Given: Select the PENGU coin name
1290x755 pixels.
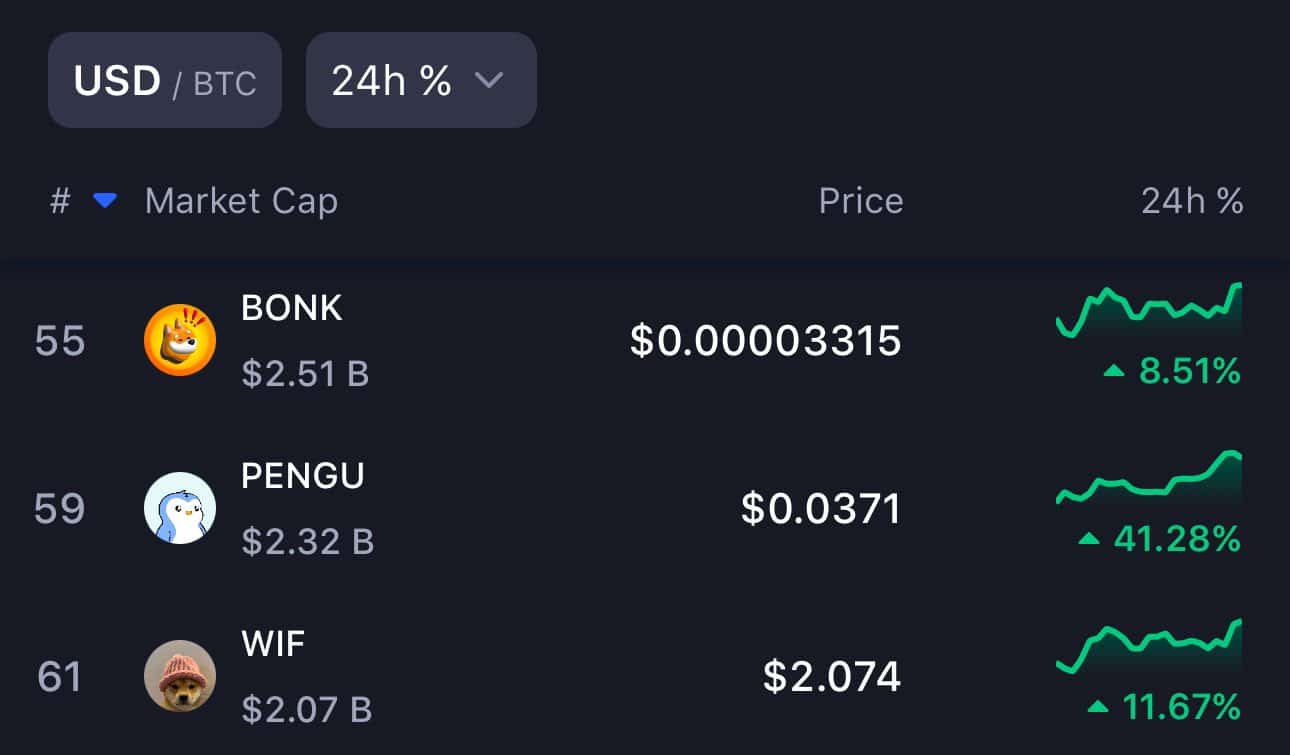Looking at the screenshot, I should pyautogui.click(x=303, y=476).
